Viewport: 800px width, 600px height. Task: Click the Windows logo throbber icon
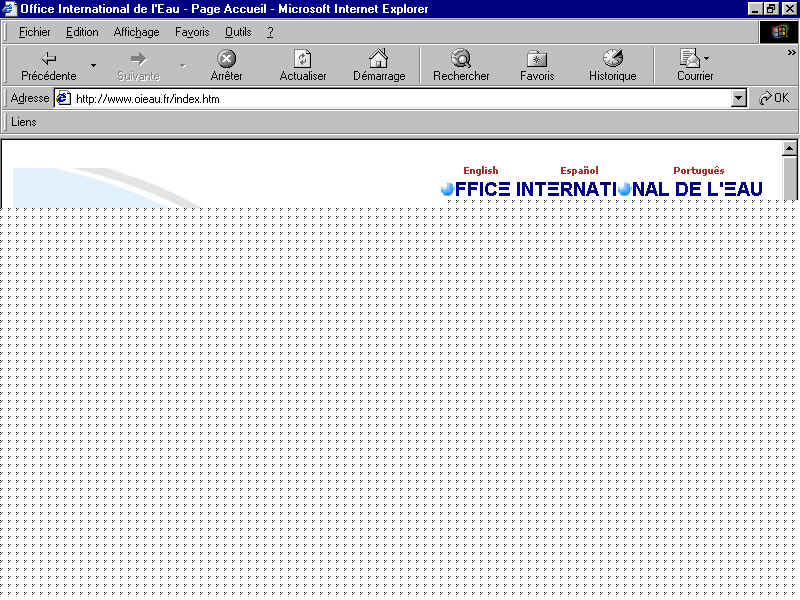click(x=778, y=32)
